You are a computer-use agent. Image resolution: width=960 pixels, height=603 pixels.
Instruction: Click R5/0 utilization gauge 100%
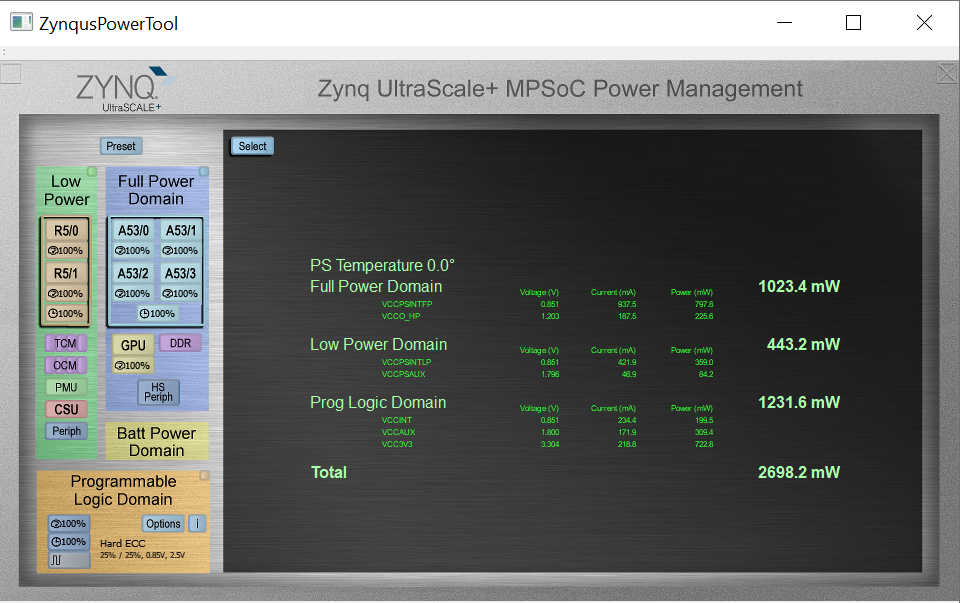pos(66,251)
